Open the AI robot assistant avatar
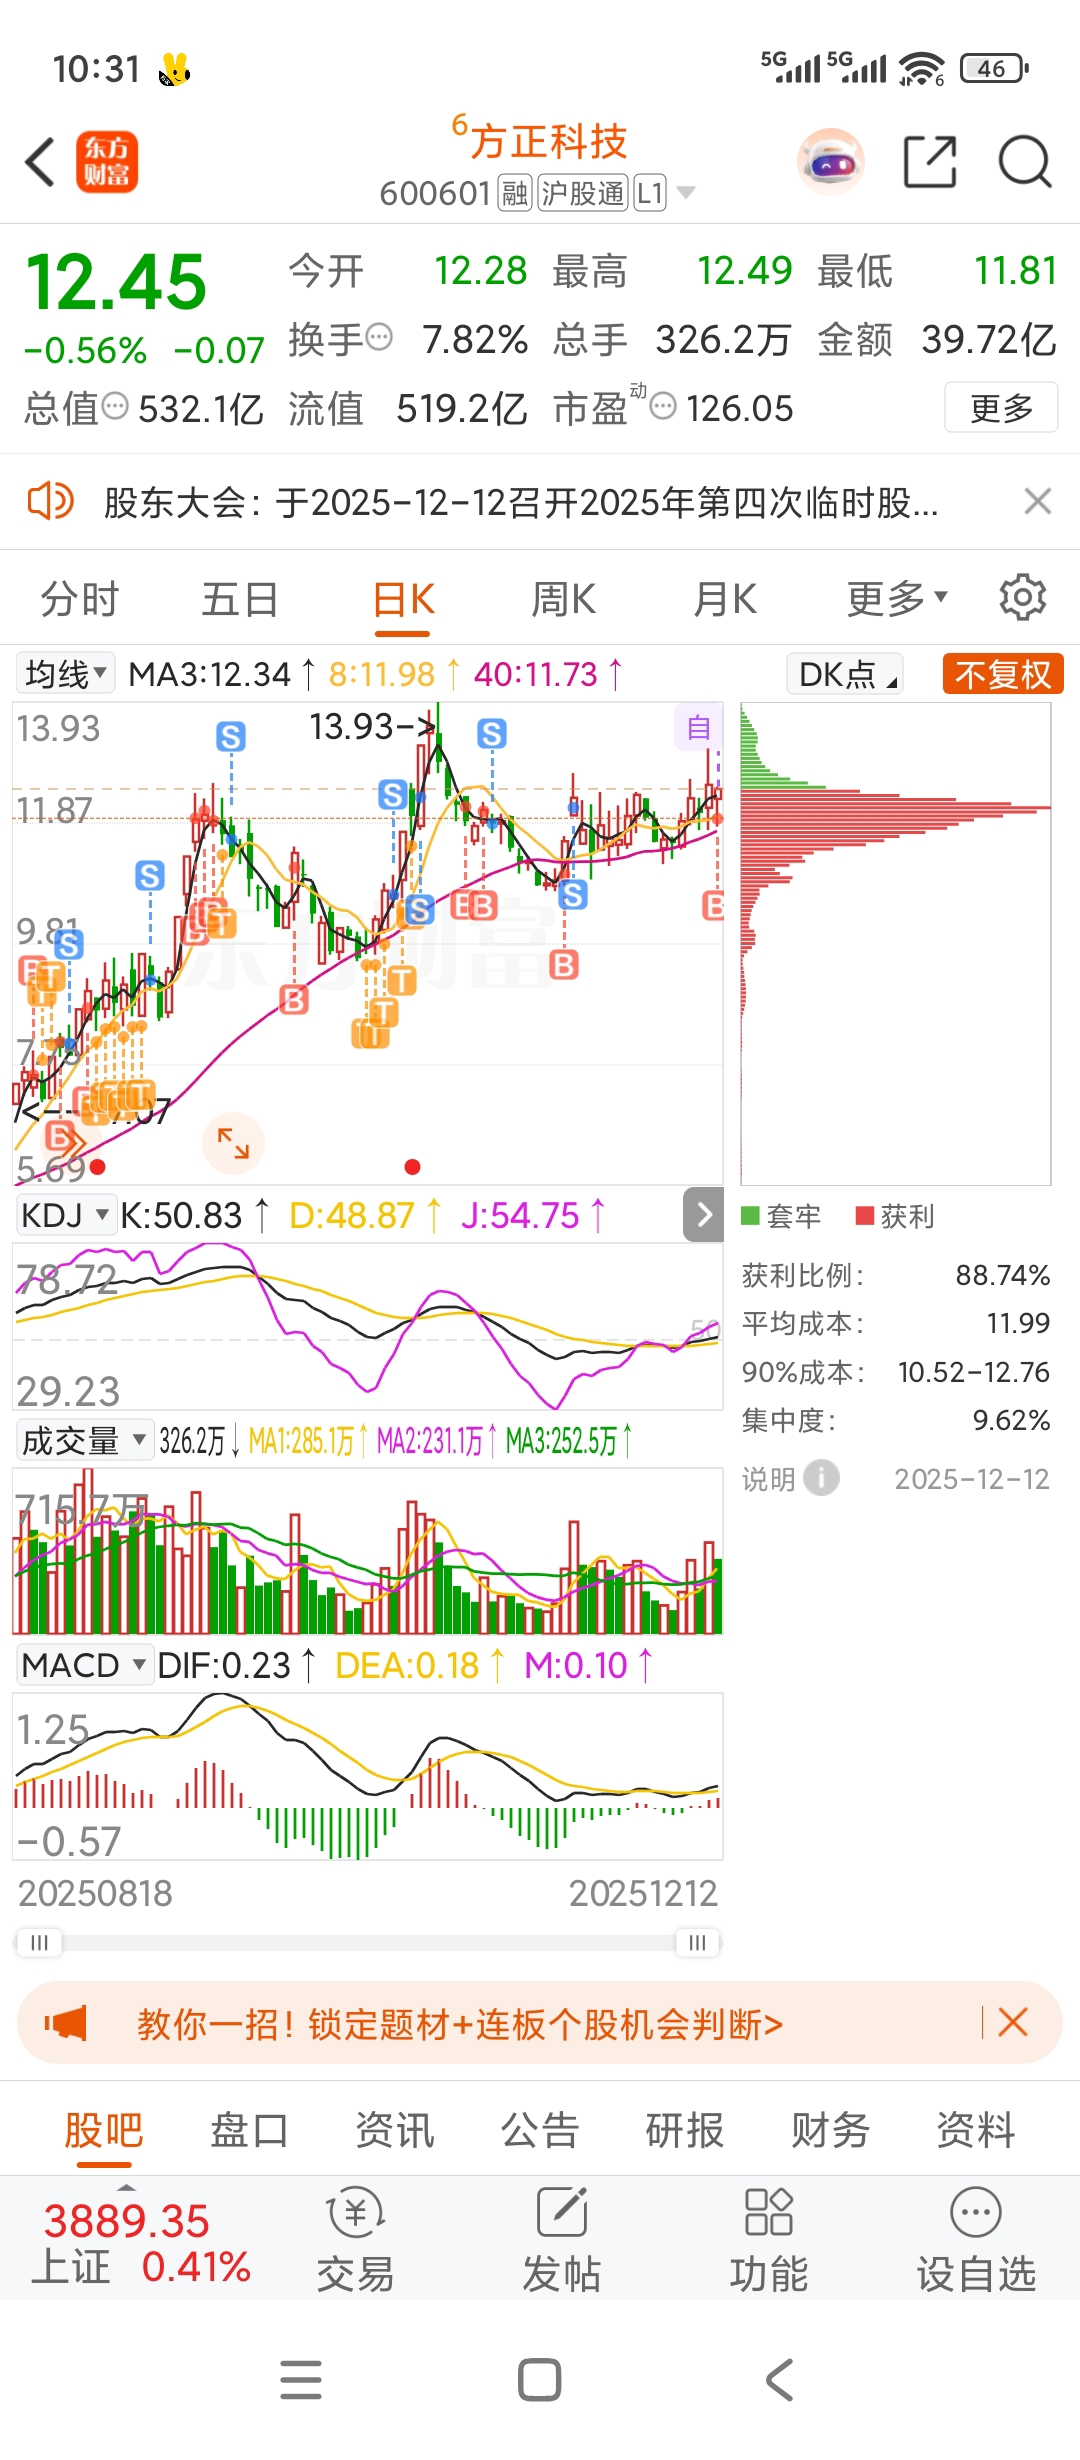1080x2460 pixels. click(x=830, y=162)
